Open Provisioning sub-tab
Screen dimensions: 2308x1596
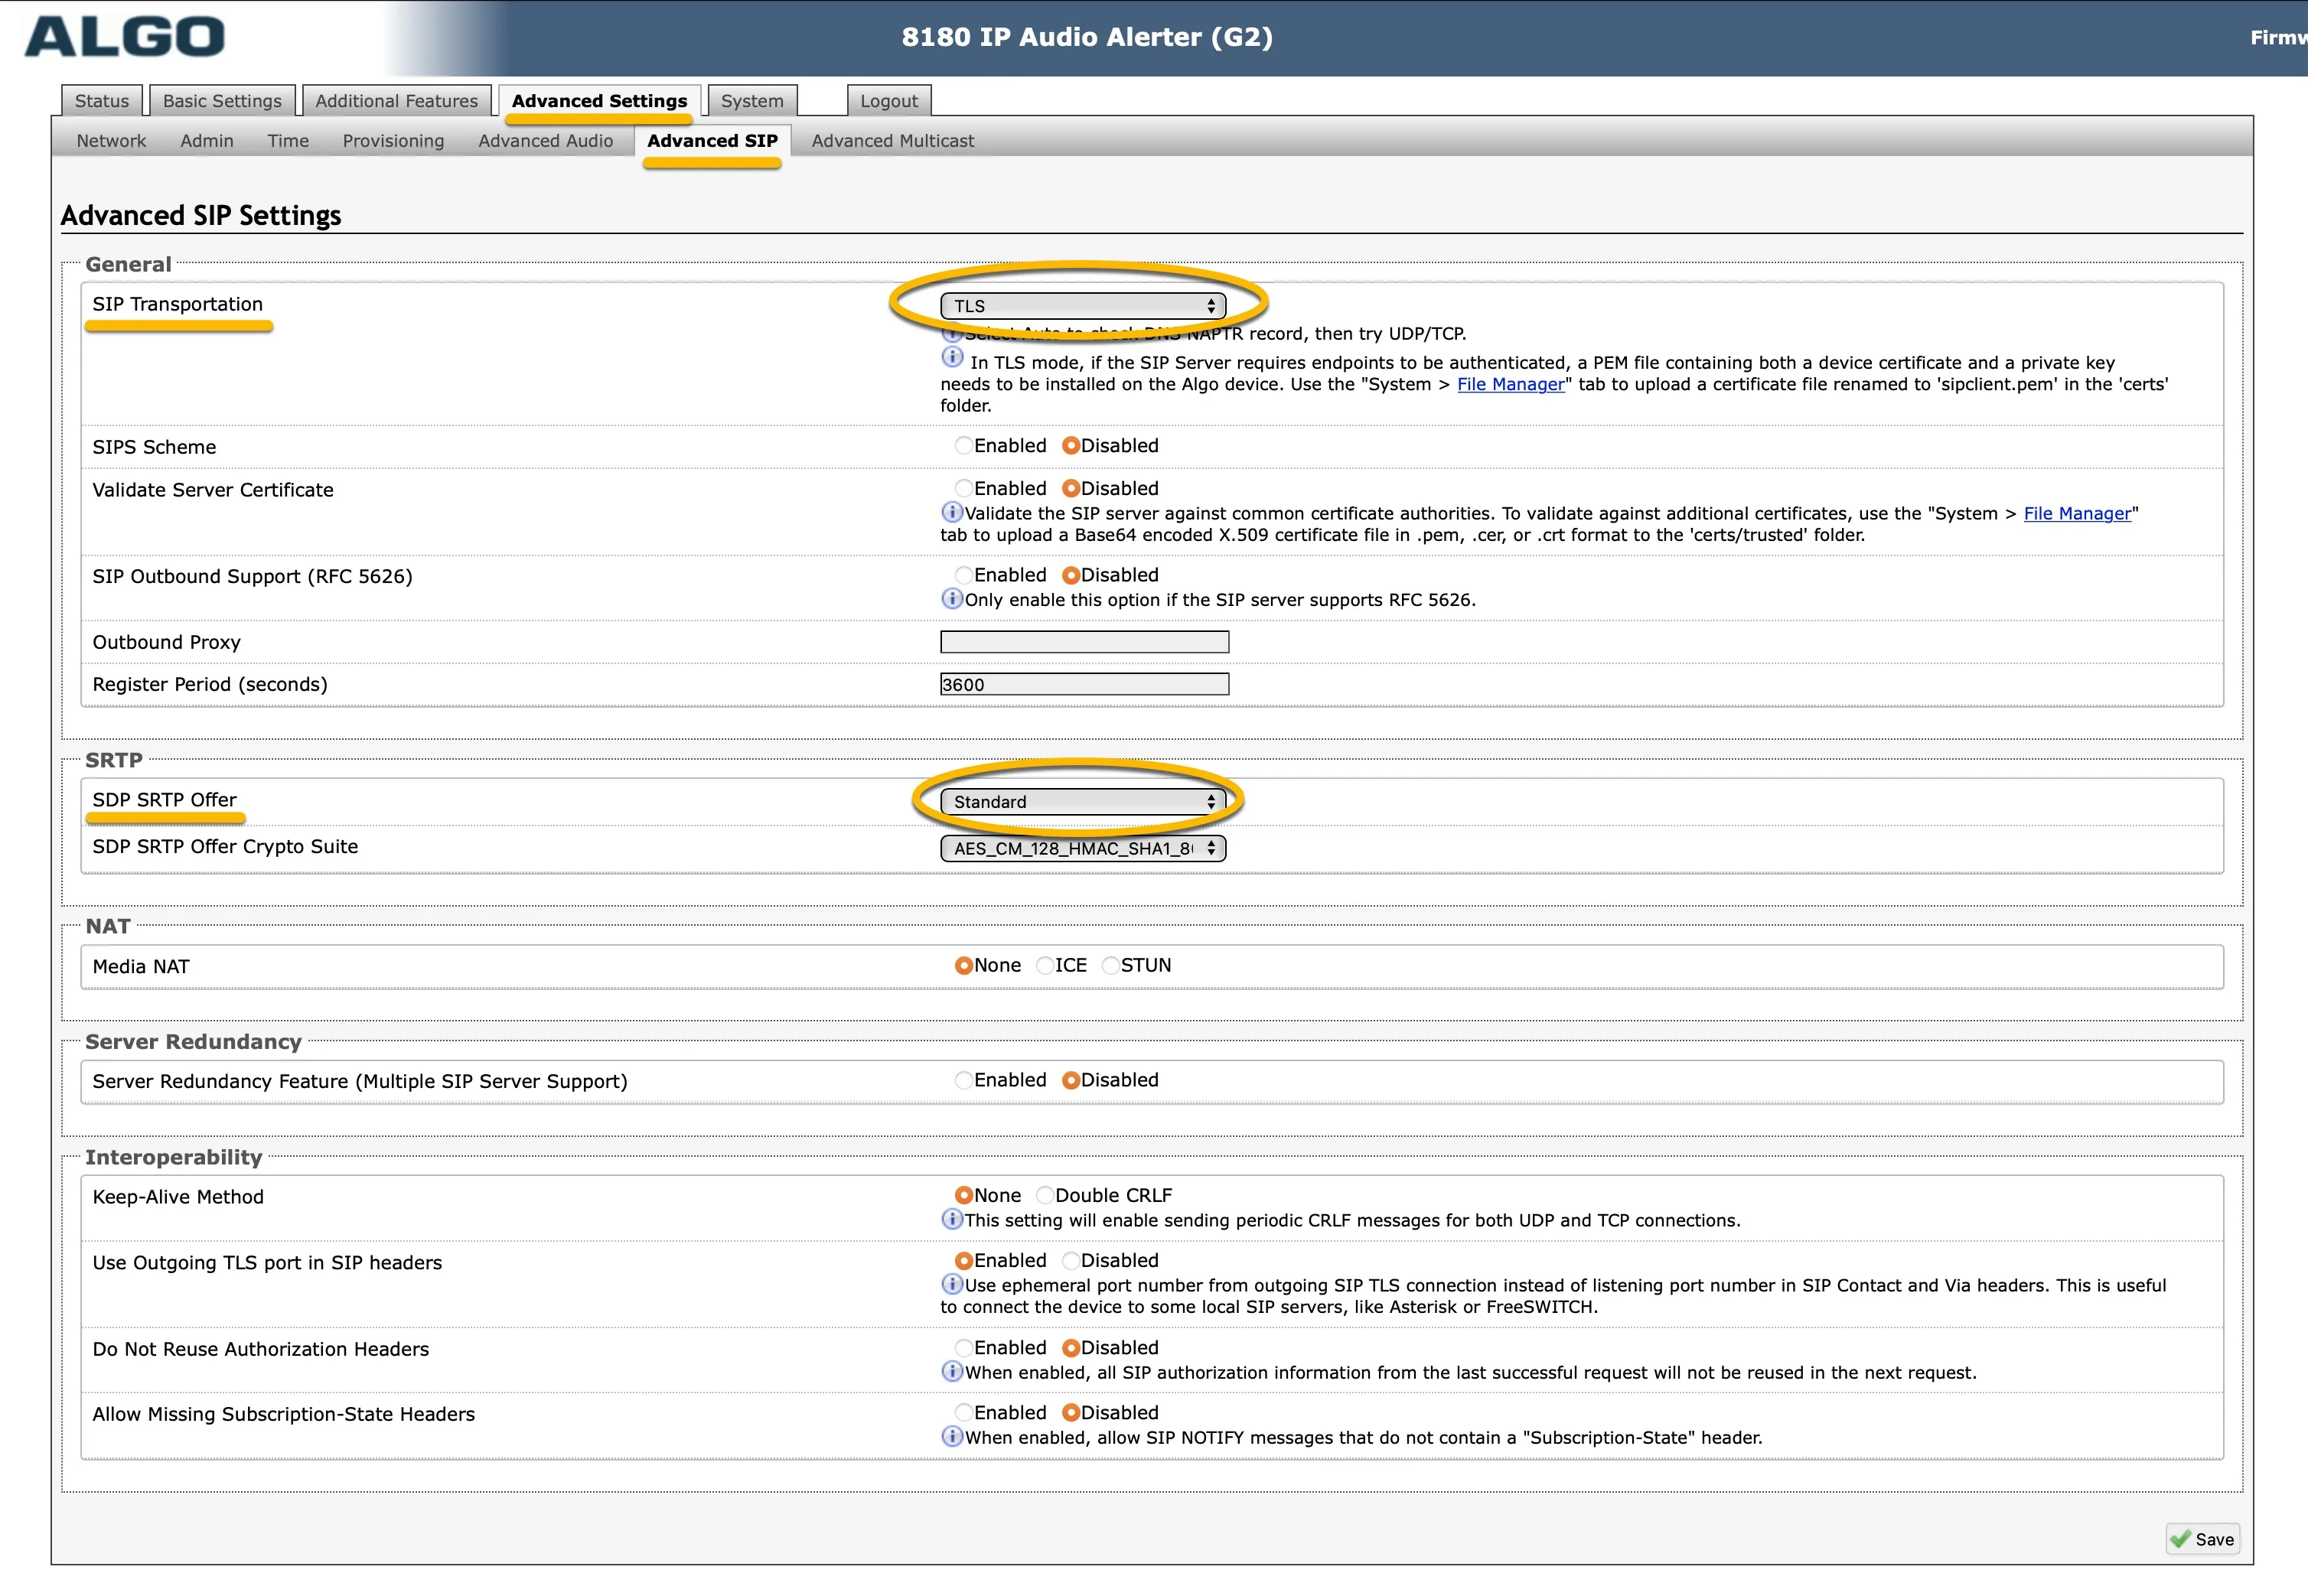pyautogui.click(x=393, y=141)
